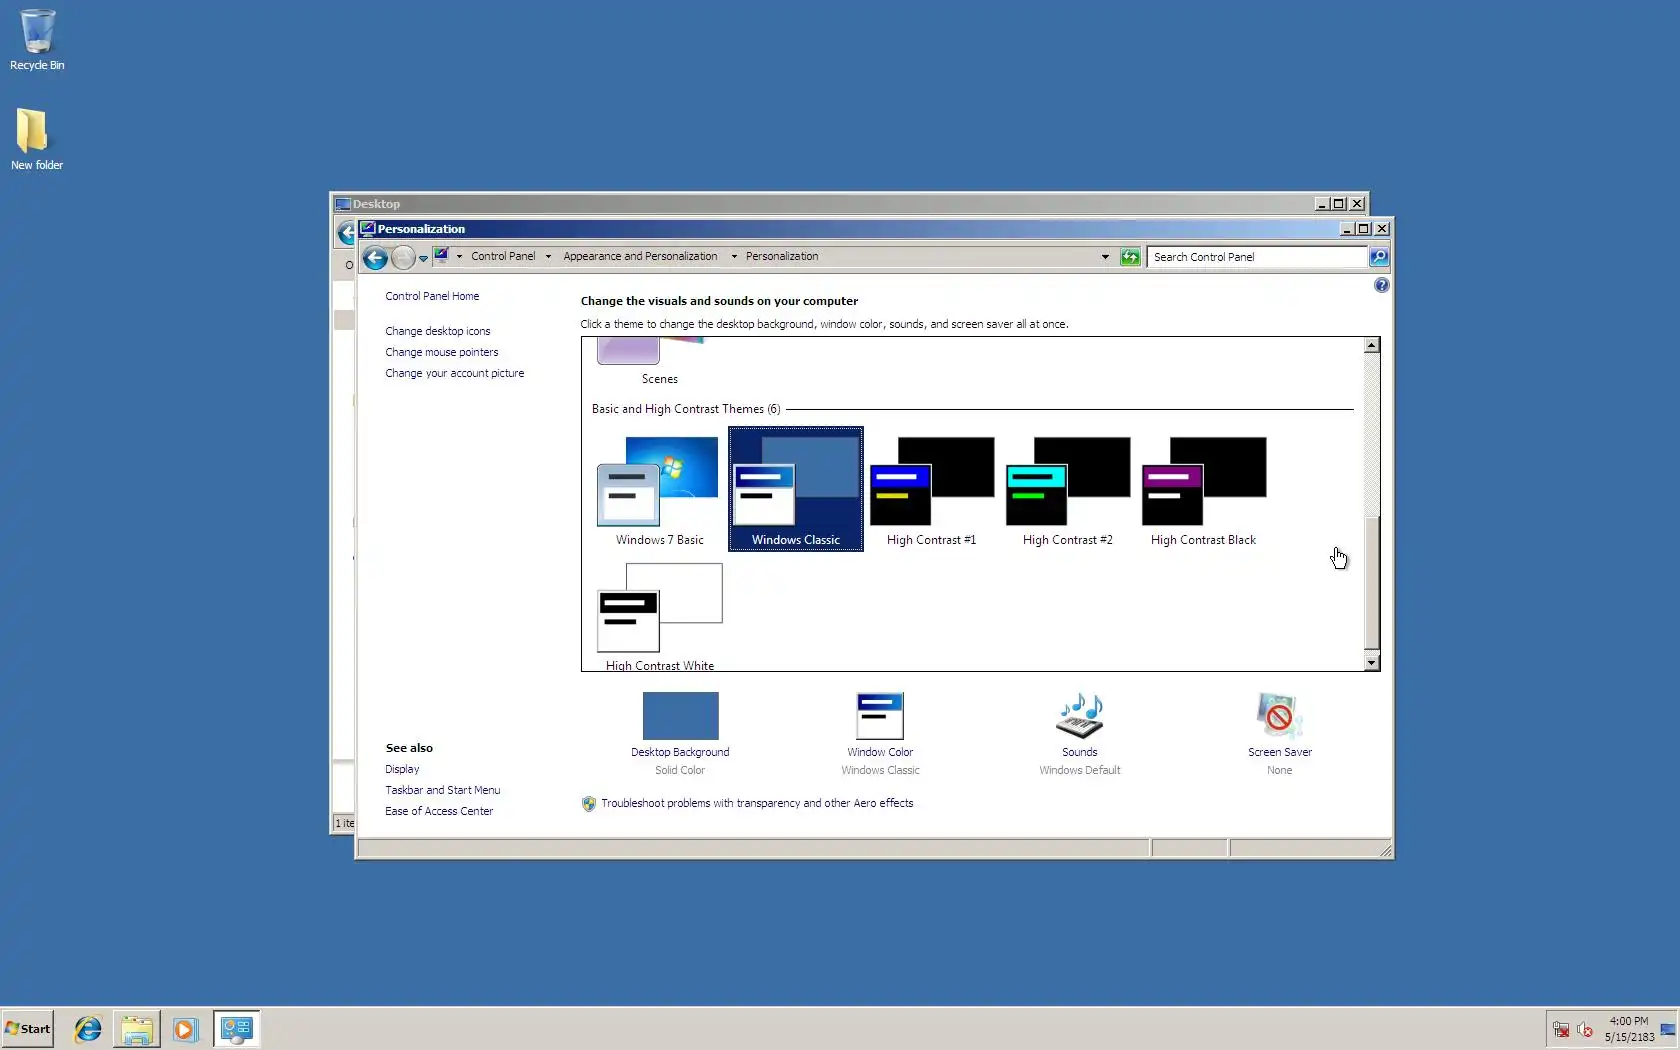Screen dimensions: 1680x1050
Task: Click the volume tray icon
Action: coord(1585,1029)
